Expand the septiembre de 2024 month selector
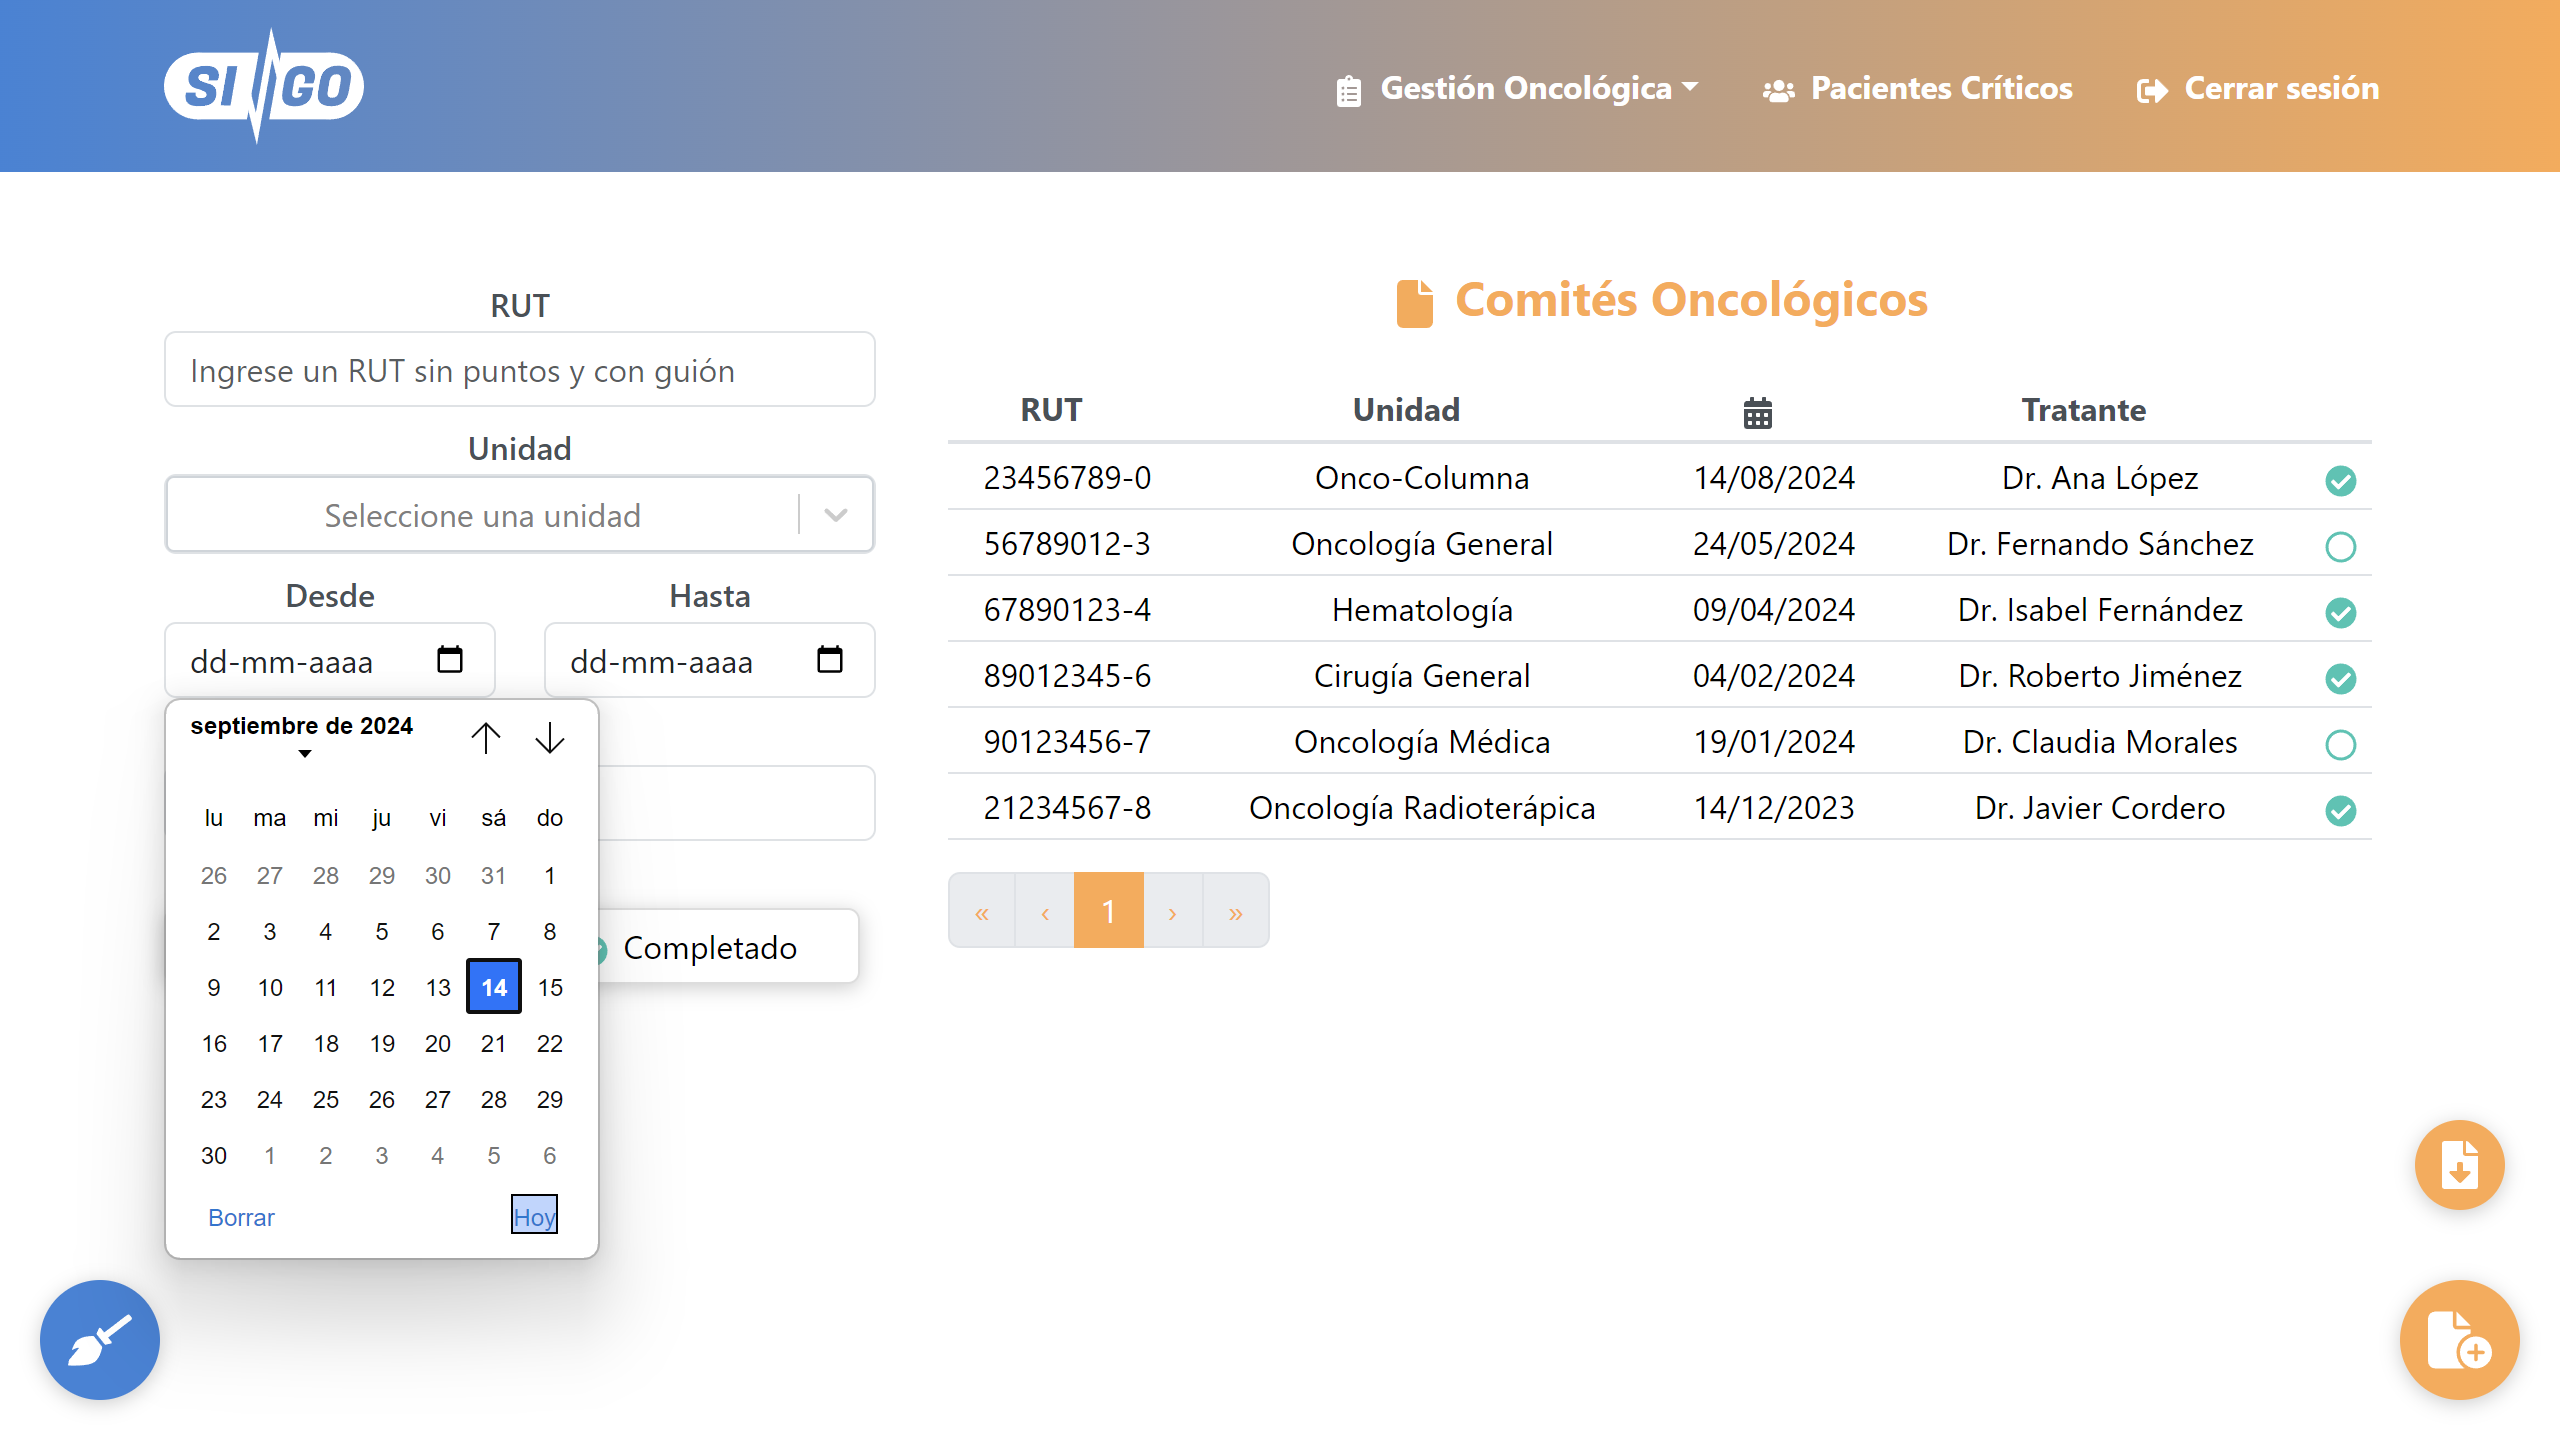Image resolution: width=2560 pixels, height=1440 pixels. (x=302, y=734)
